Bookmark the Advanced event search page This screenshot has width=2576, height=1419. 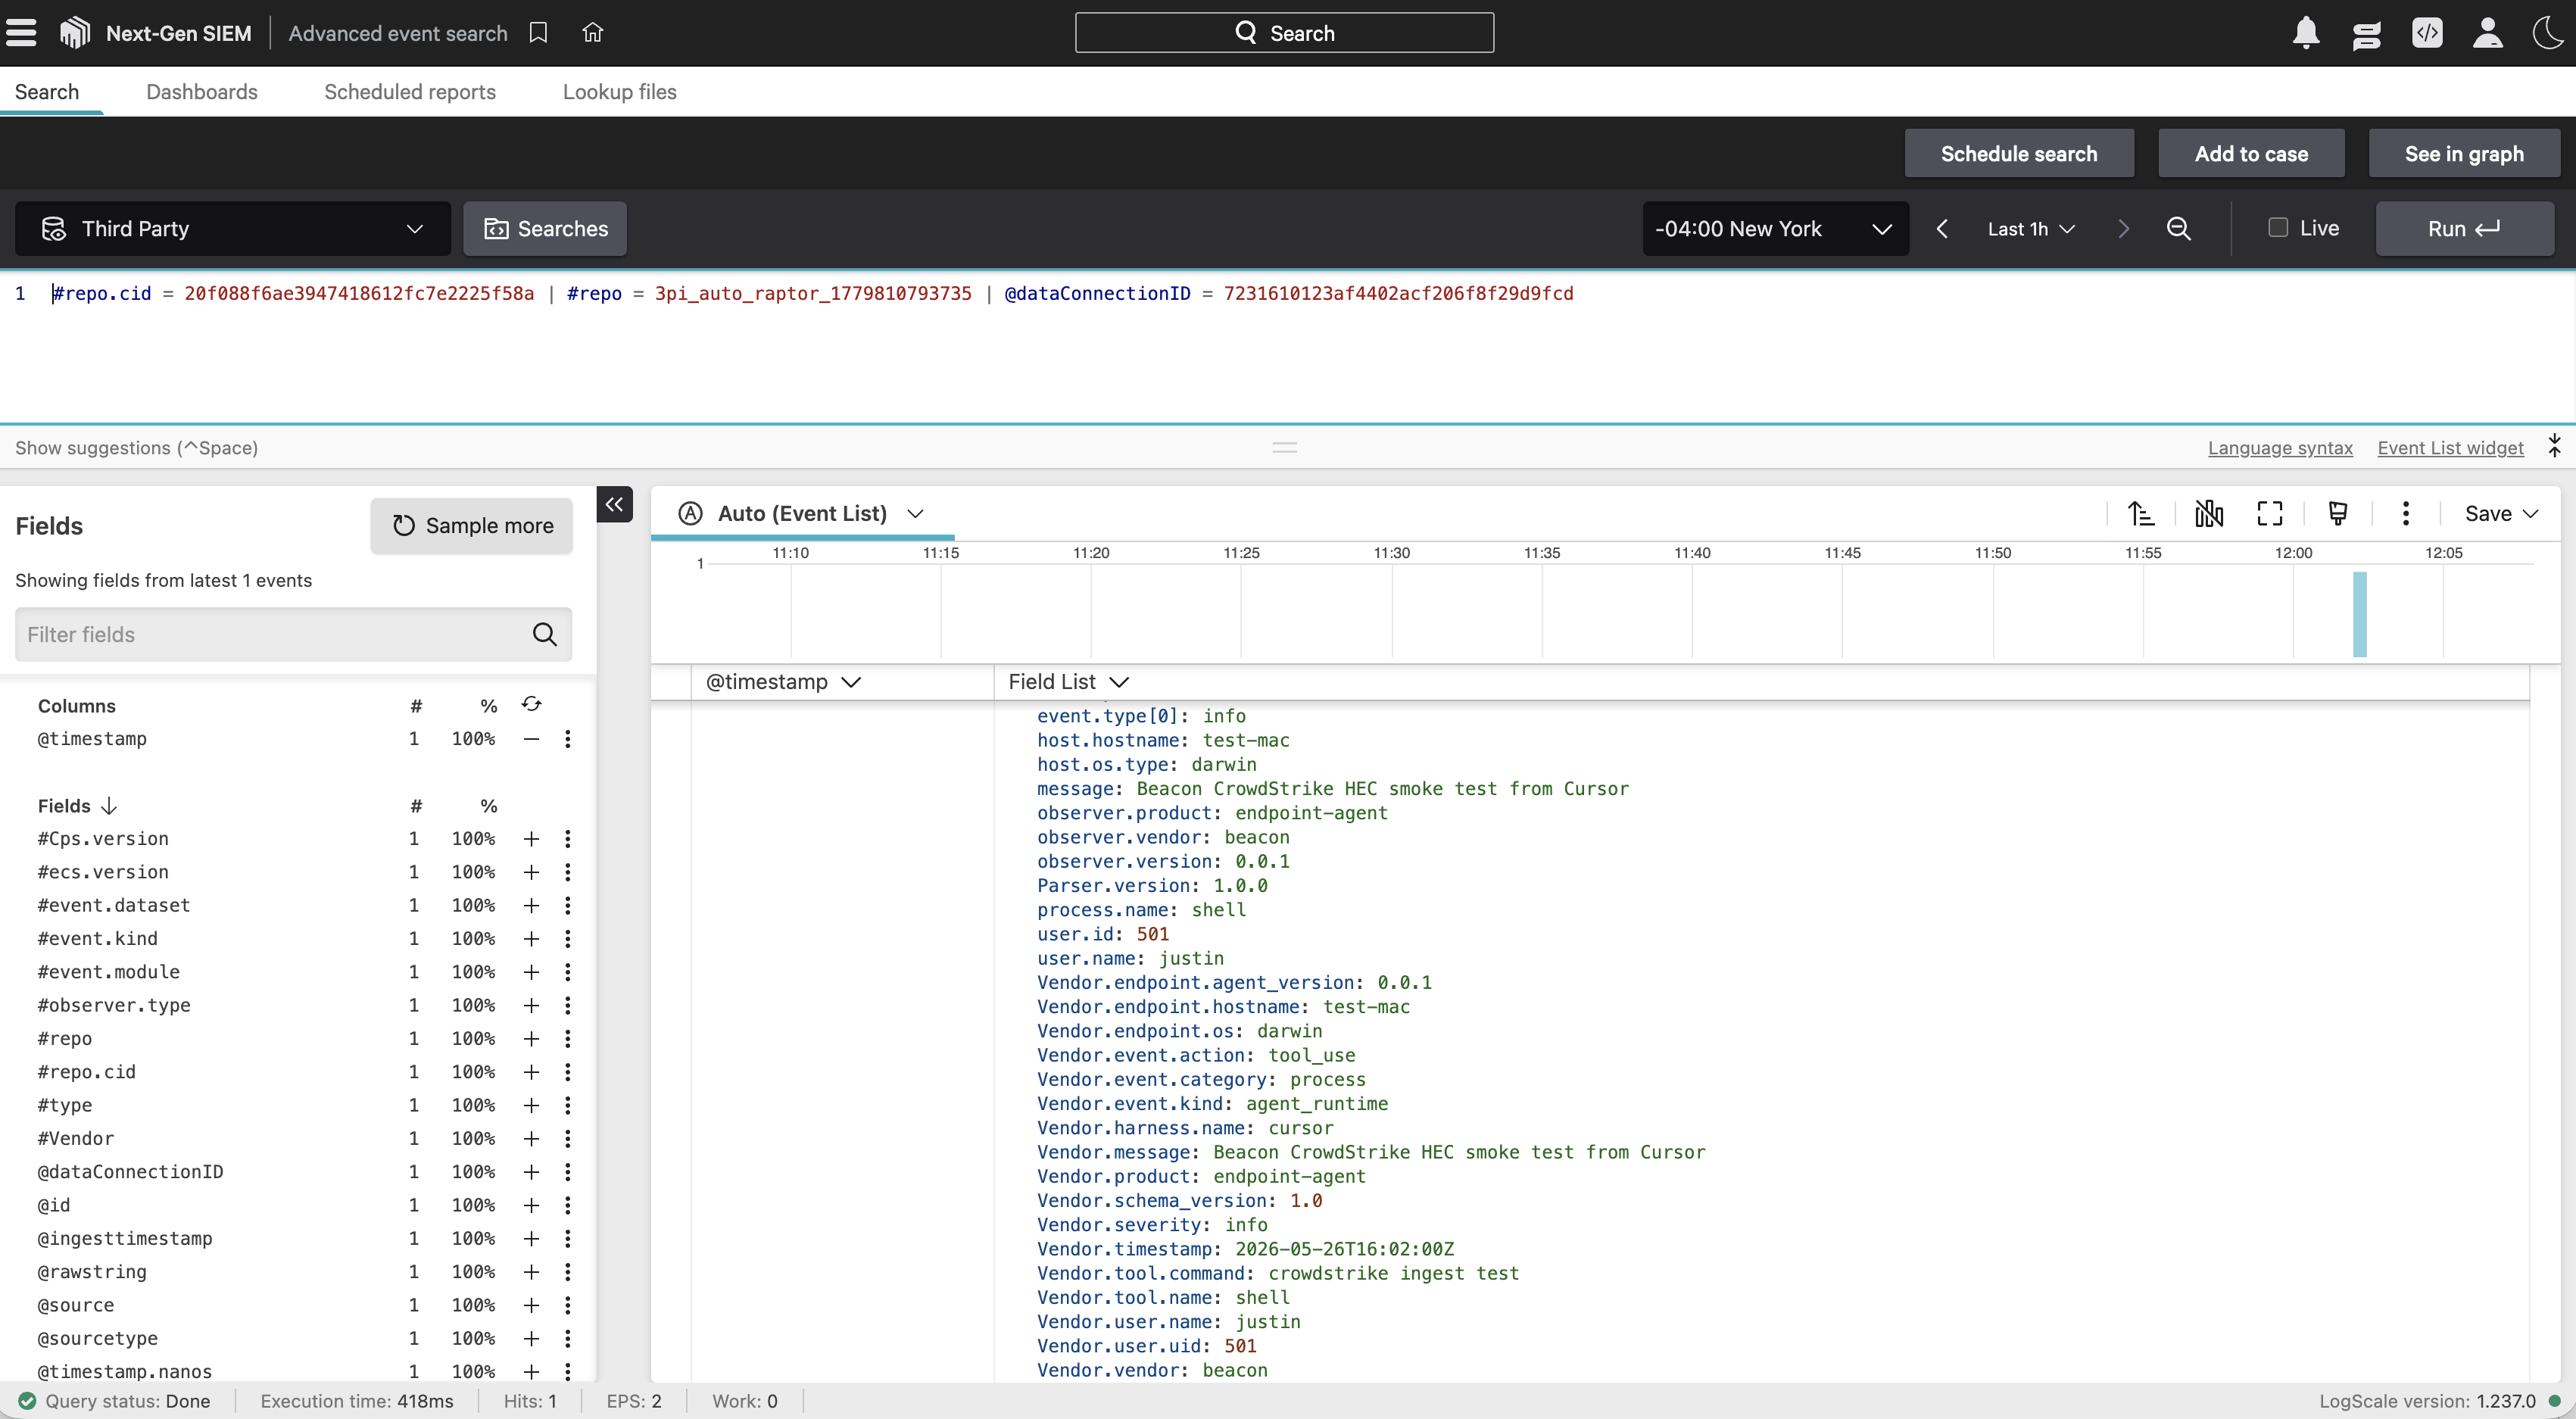pyautogui.click(x=538, y=33)
